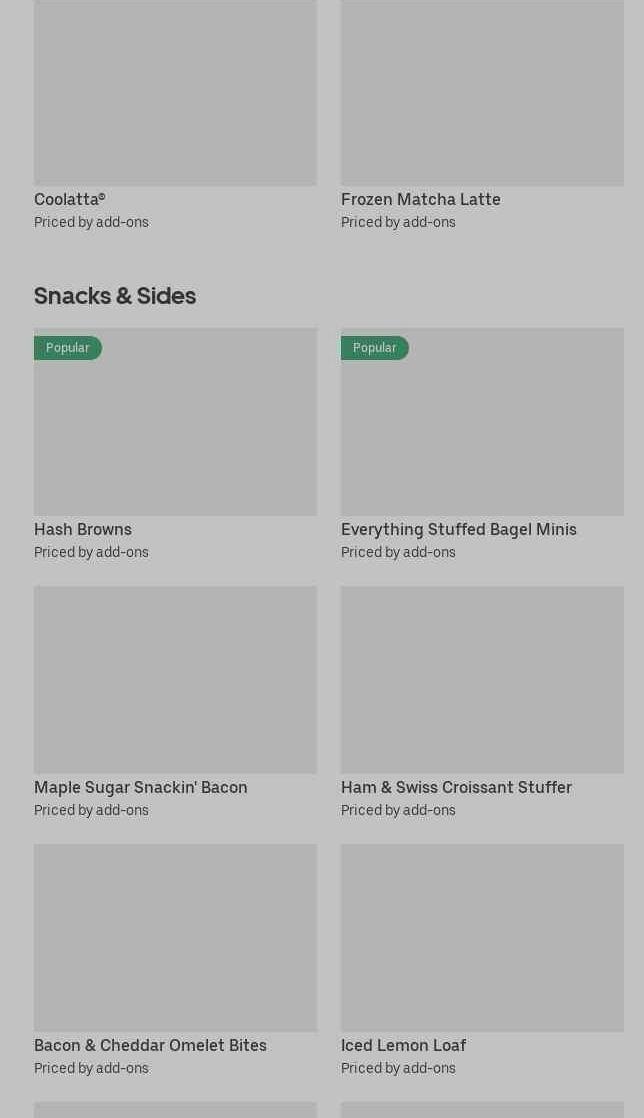
Task: Select the Iced Lemon Loaf title
Action: (x=403, y=1045)
